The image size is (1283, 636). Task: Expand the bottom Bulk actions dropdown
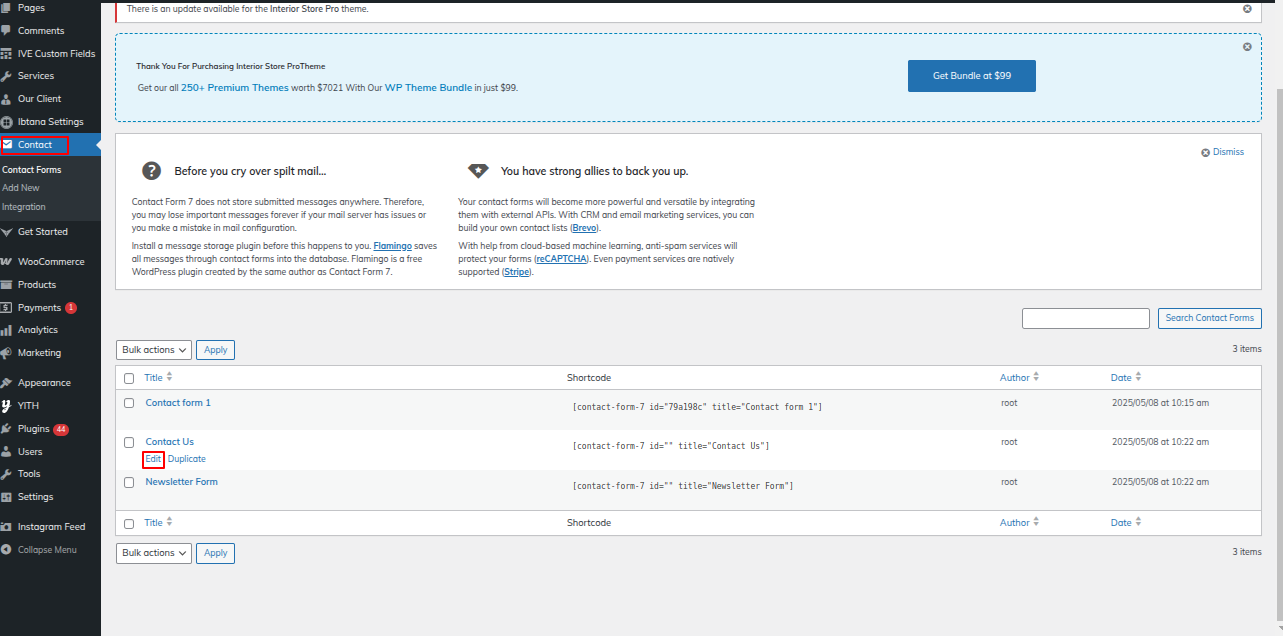(x=154, y=553)
